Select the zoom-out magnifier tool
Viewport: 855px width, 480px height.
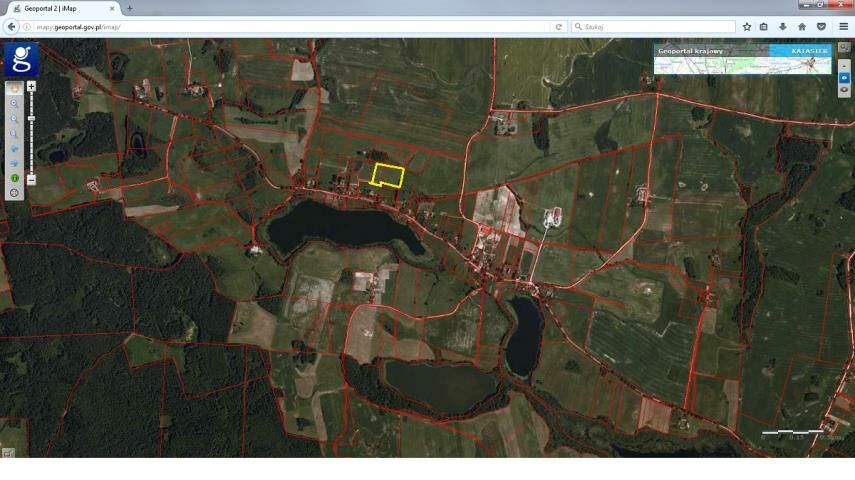click(14, 118)
